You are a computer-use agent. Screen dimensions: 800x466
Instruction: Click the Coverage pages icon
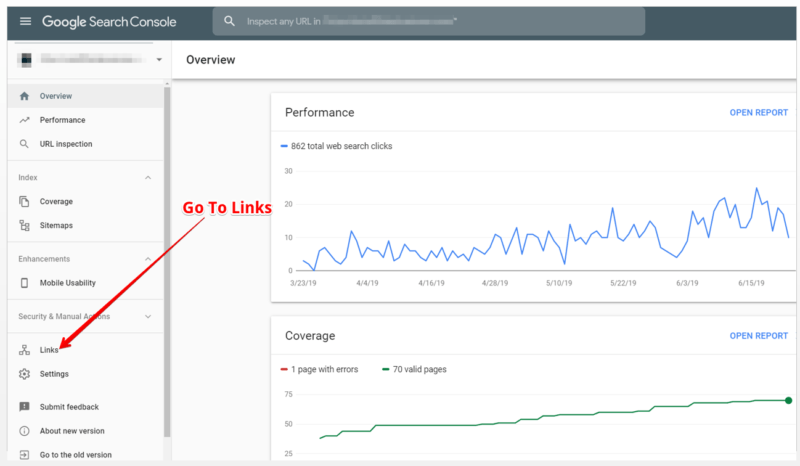(x=24, y=201)
